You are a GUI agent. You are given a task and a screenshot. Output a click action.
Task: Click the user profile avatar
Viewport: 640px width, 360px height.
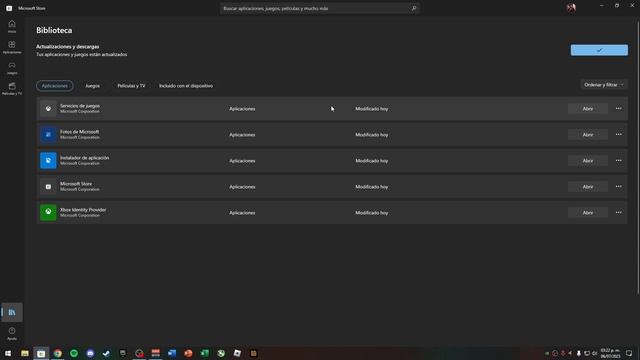pos(571,8)
